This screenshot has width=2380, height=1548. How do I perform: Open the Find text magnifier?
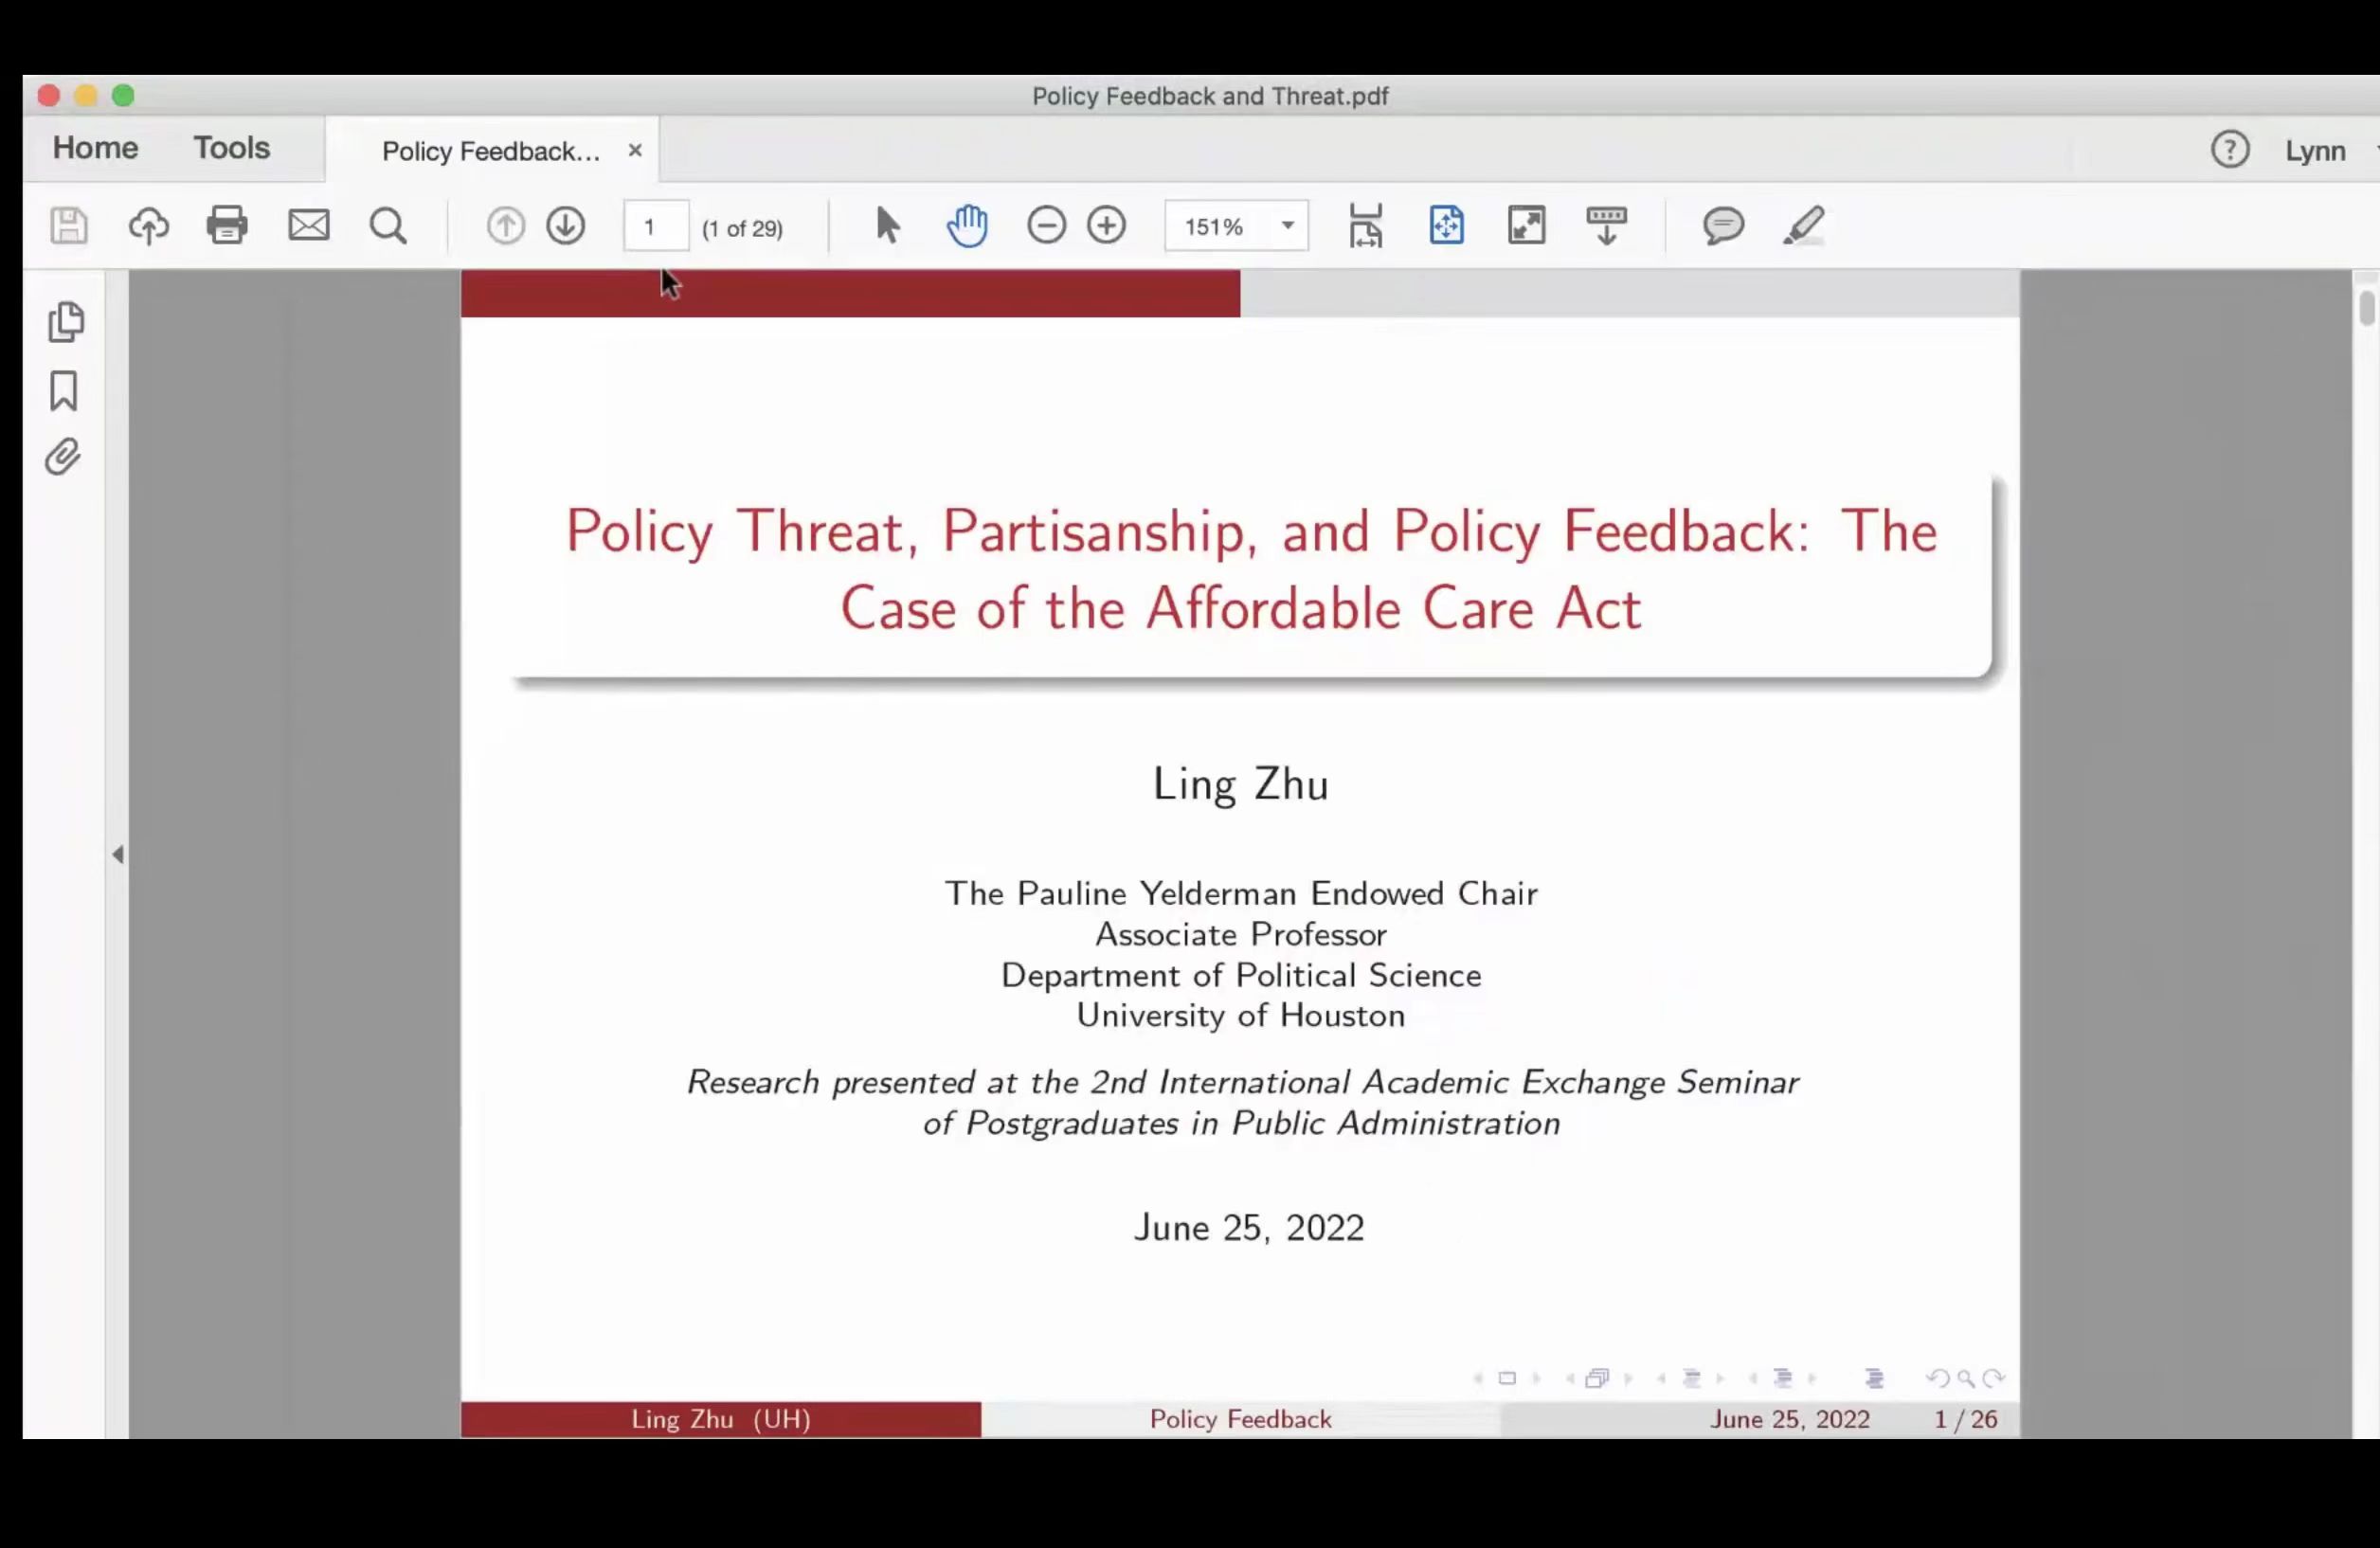tap(388, 226)
